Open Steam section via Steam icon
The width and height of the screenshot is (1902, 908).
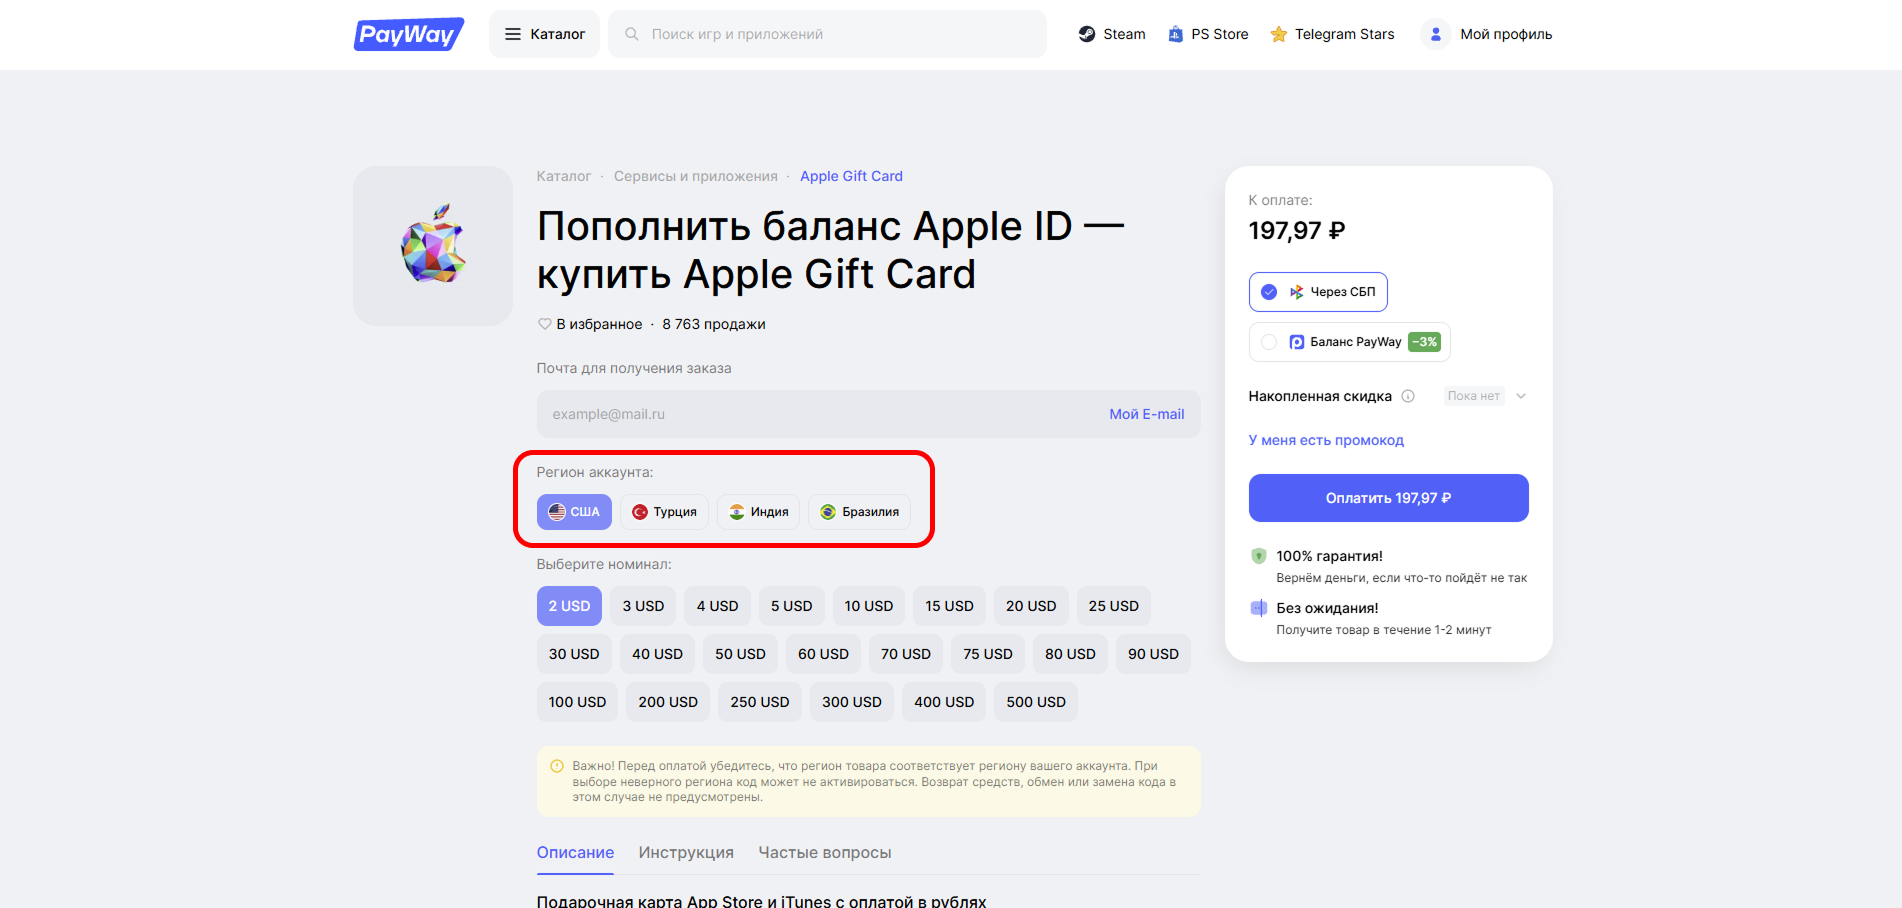pyautogui.click(x=1087, y=34)
